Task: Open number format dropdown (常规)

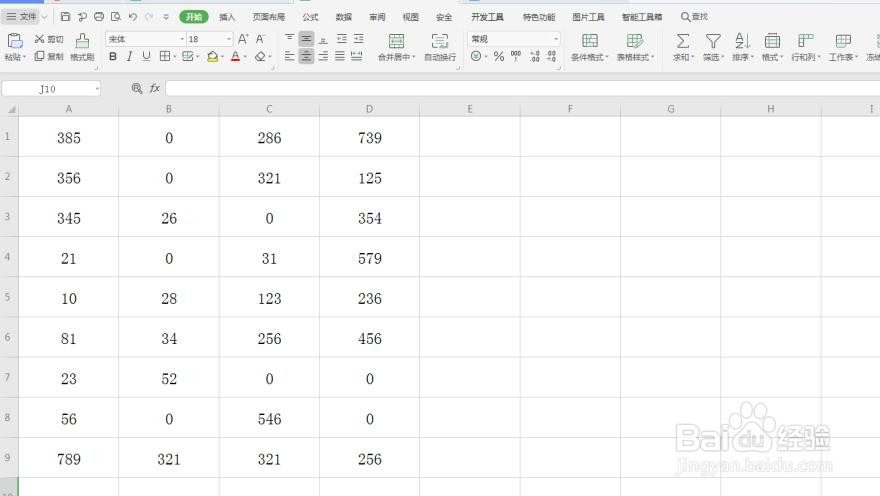Action: (x=556, y=39)
